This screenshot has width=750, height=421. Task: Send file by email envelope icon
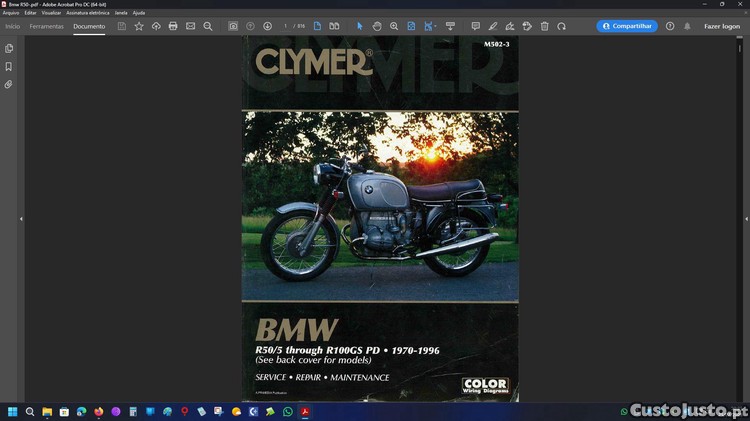pos(190,26)
